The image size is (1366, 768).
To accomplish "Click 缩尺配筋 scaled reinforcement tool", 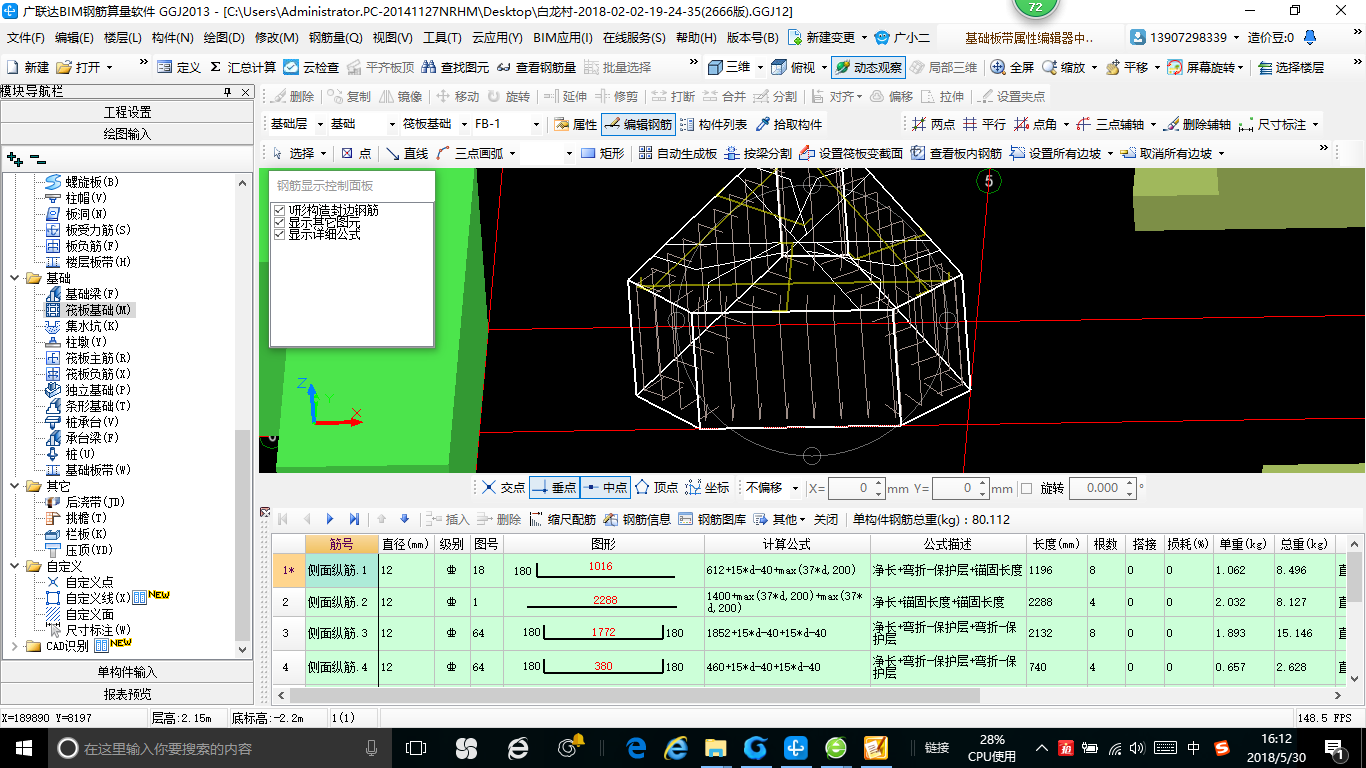I will pos(562,519).
